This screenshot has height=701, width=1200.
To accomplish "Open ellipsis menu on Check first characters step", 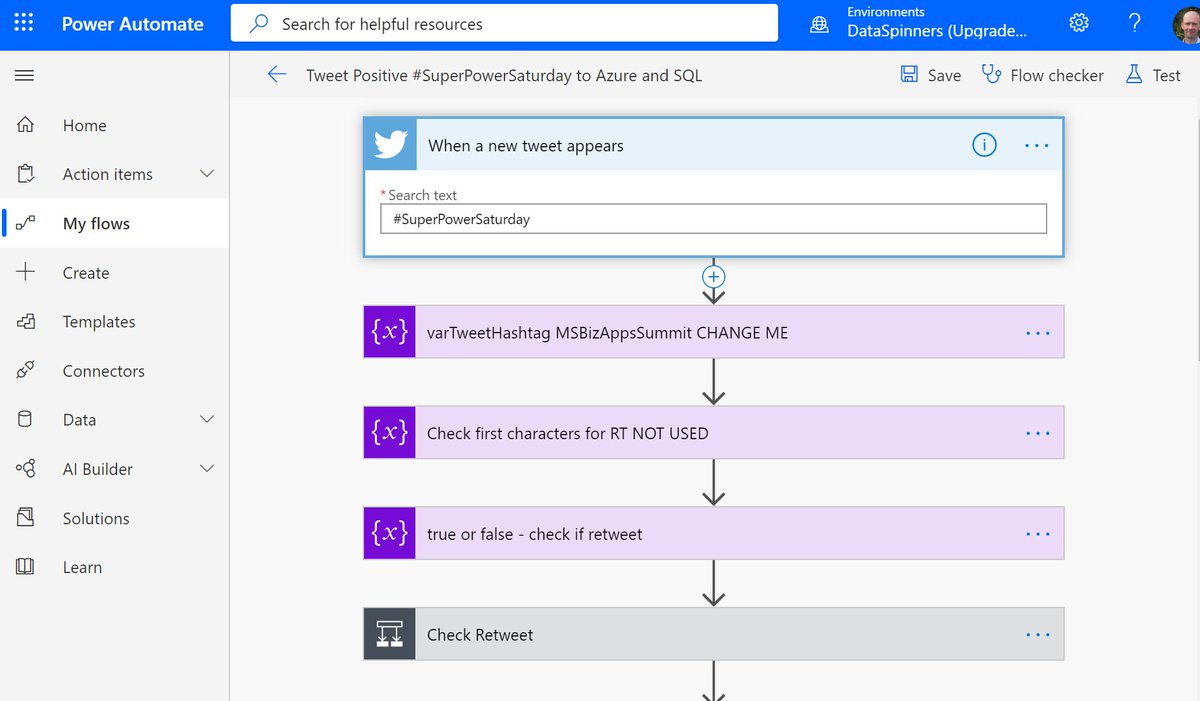I will [1038, 433].
